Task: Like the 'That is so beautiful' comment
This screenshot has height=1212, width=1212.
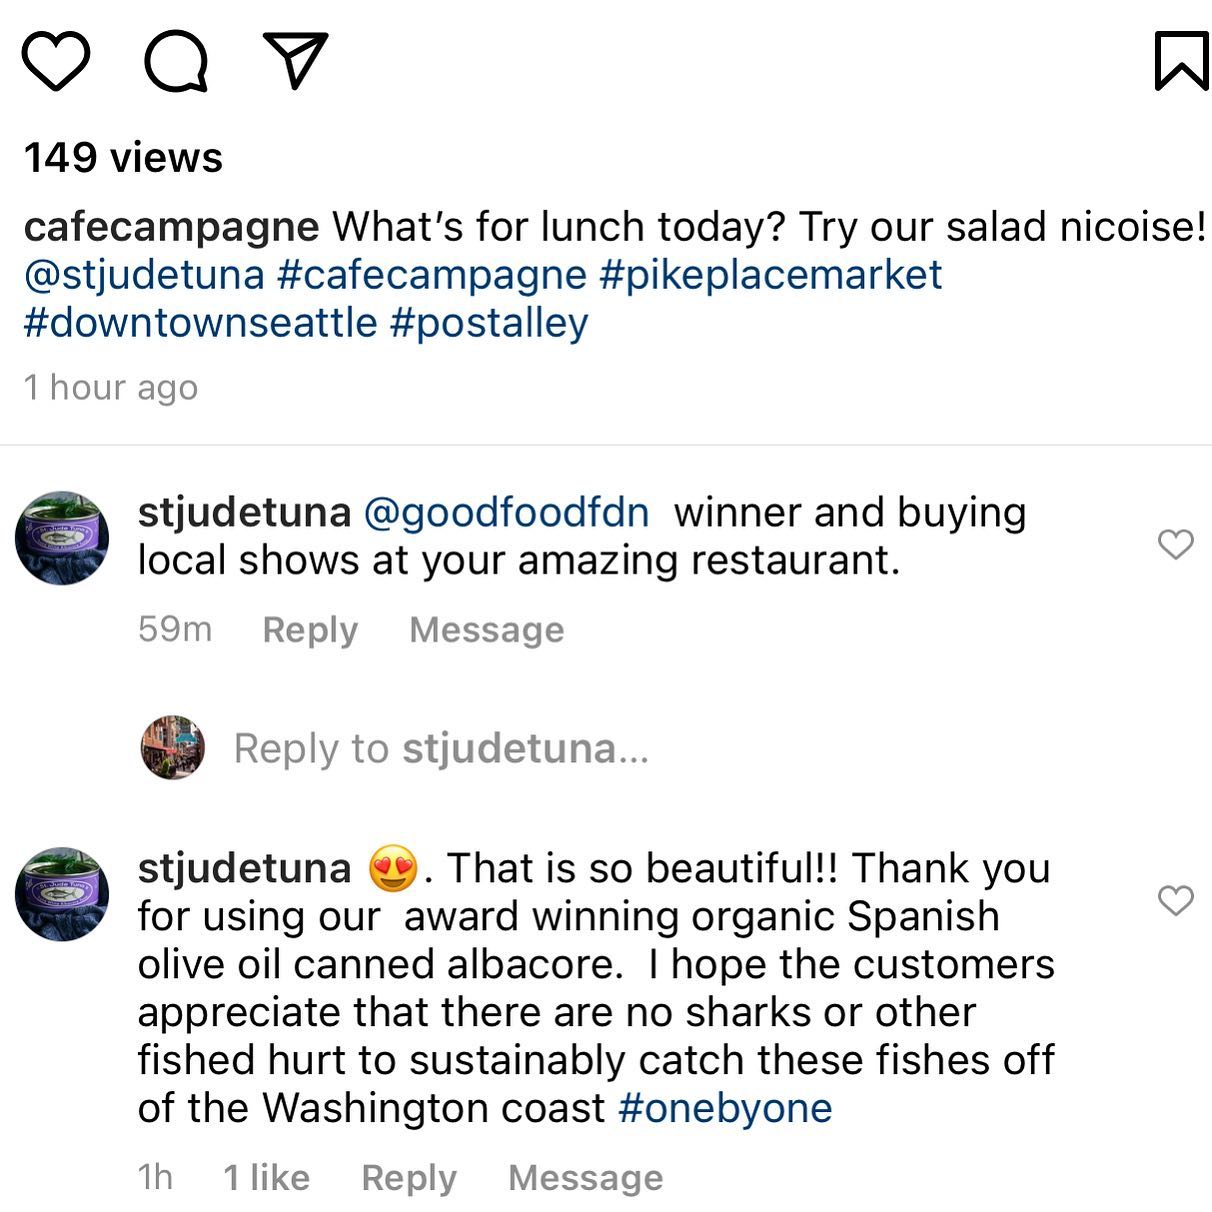Action: click(1175, 900)
